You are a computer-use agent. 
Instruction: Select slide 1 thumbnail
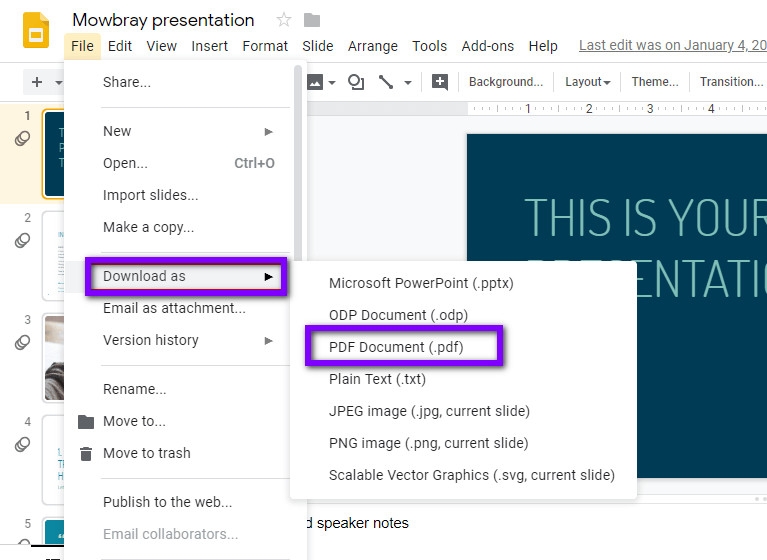[53, 154]
